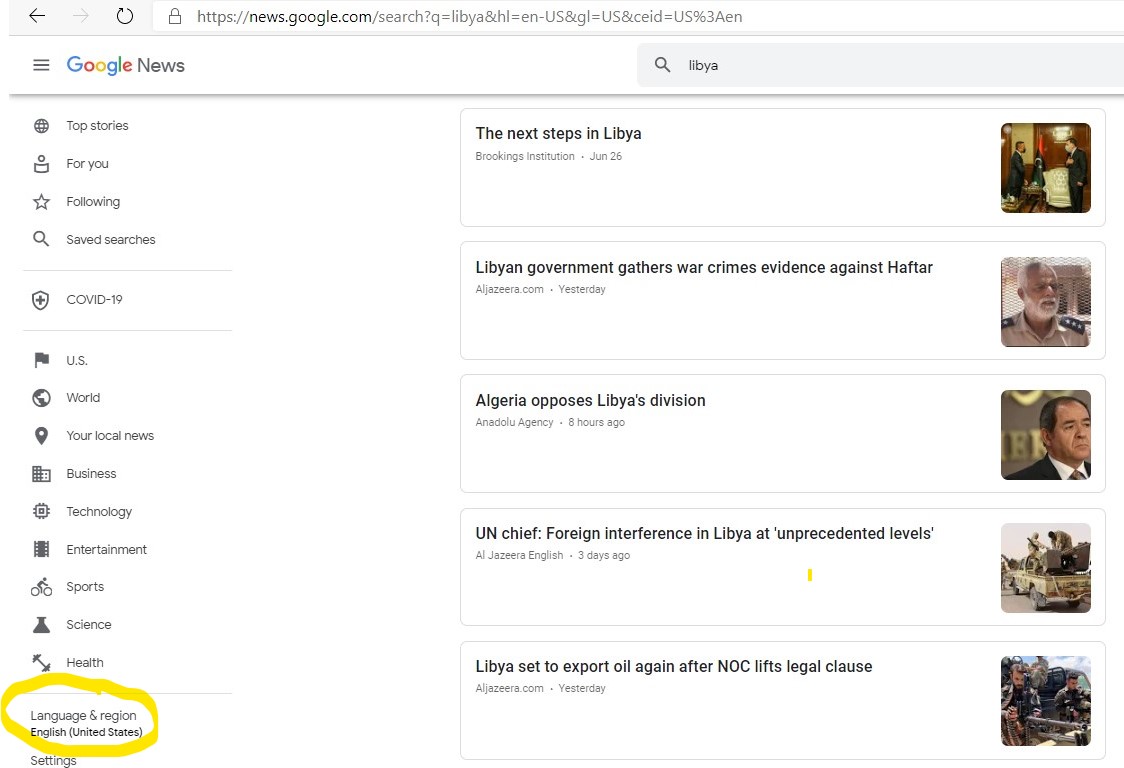Open 'UN chief: Foreign interference in Libya' article

tap(704, 534)
